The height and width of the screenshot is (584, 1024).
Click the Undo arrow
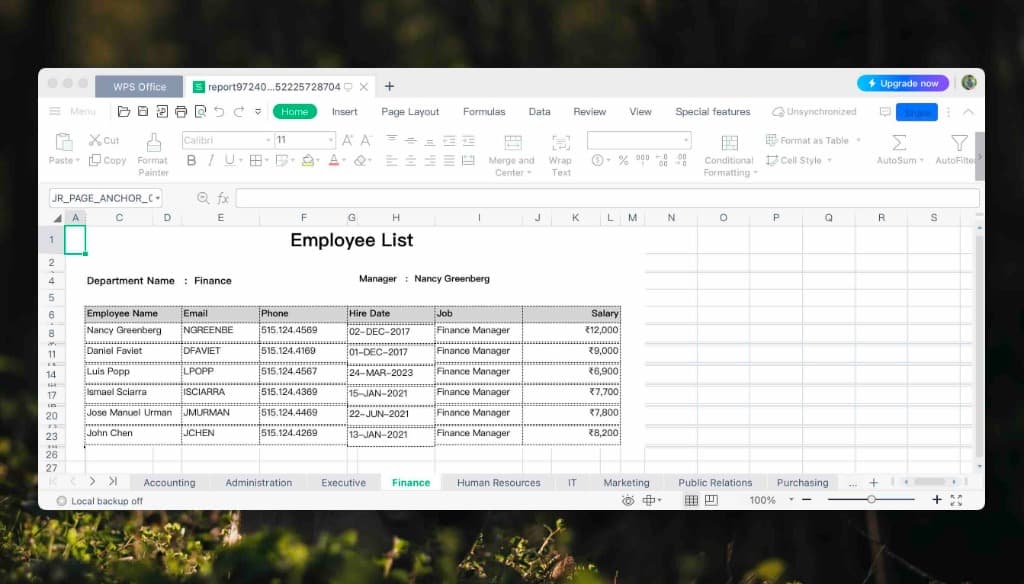pyautogui.click(x=219, y=112)
